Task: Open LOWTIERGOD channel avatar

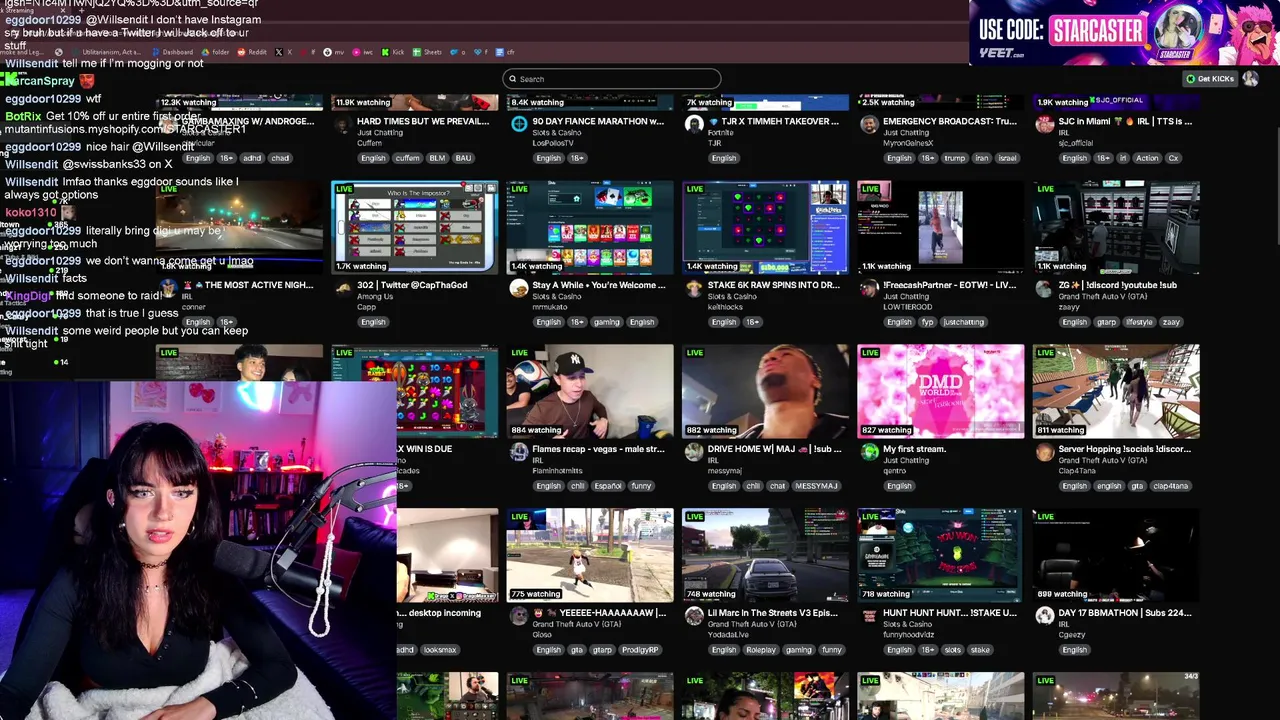Action: point(869,288)
